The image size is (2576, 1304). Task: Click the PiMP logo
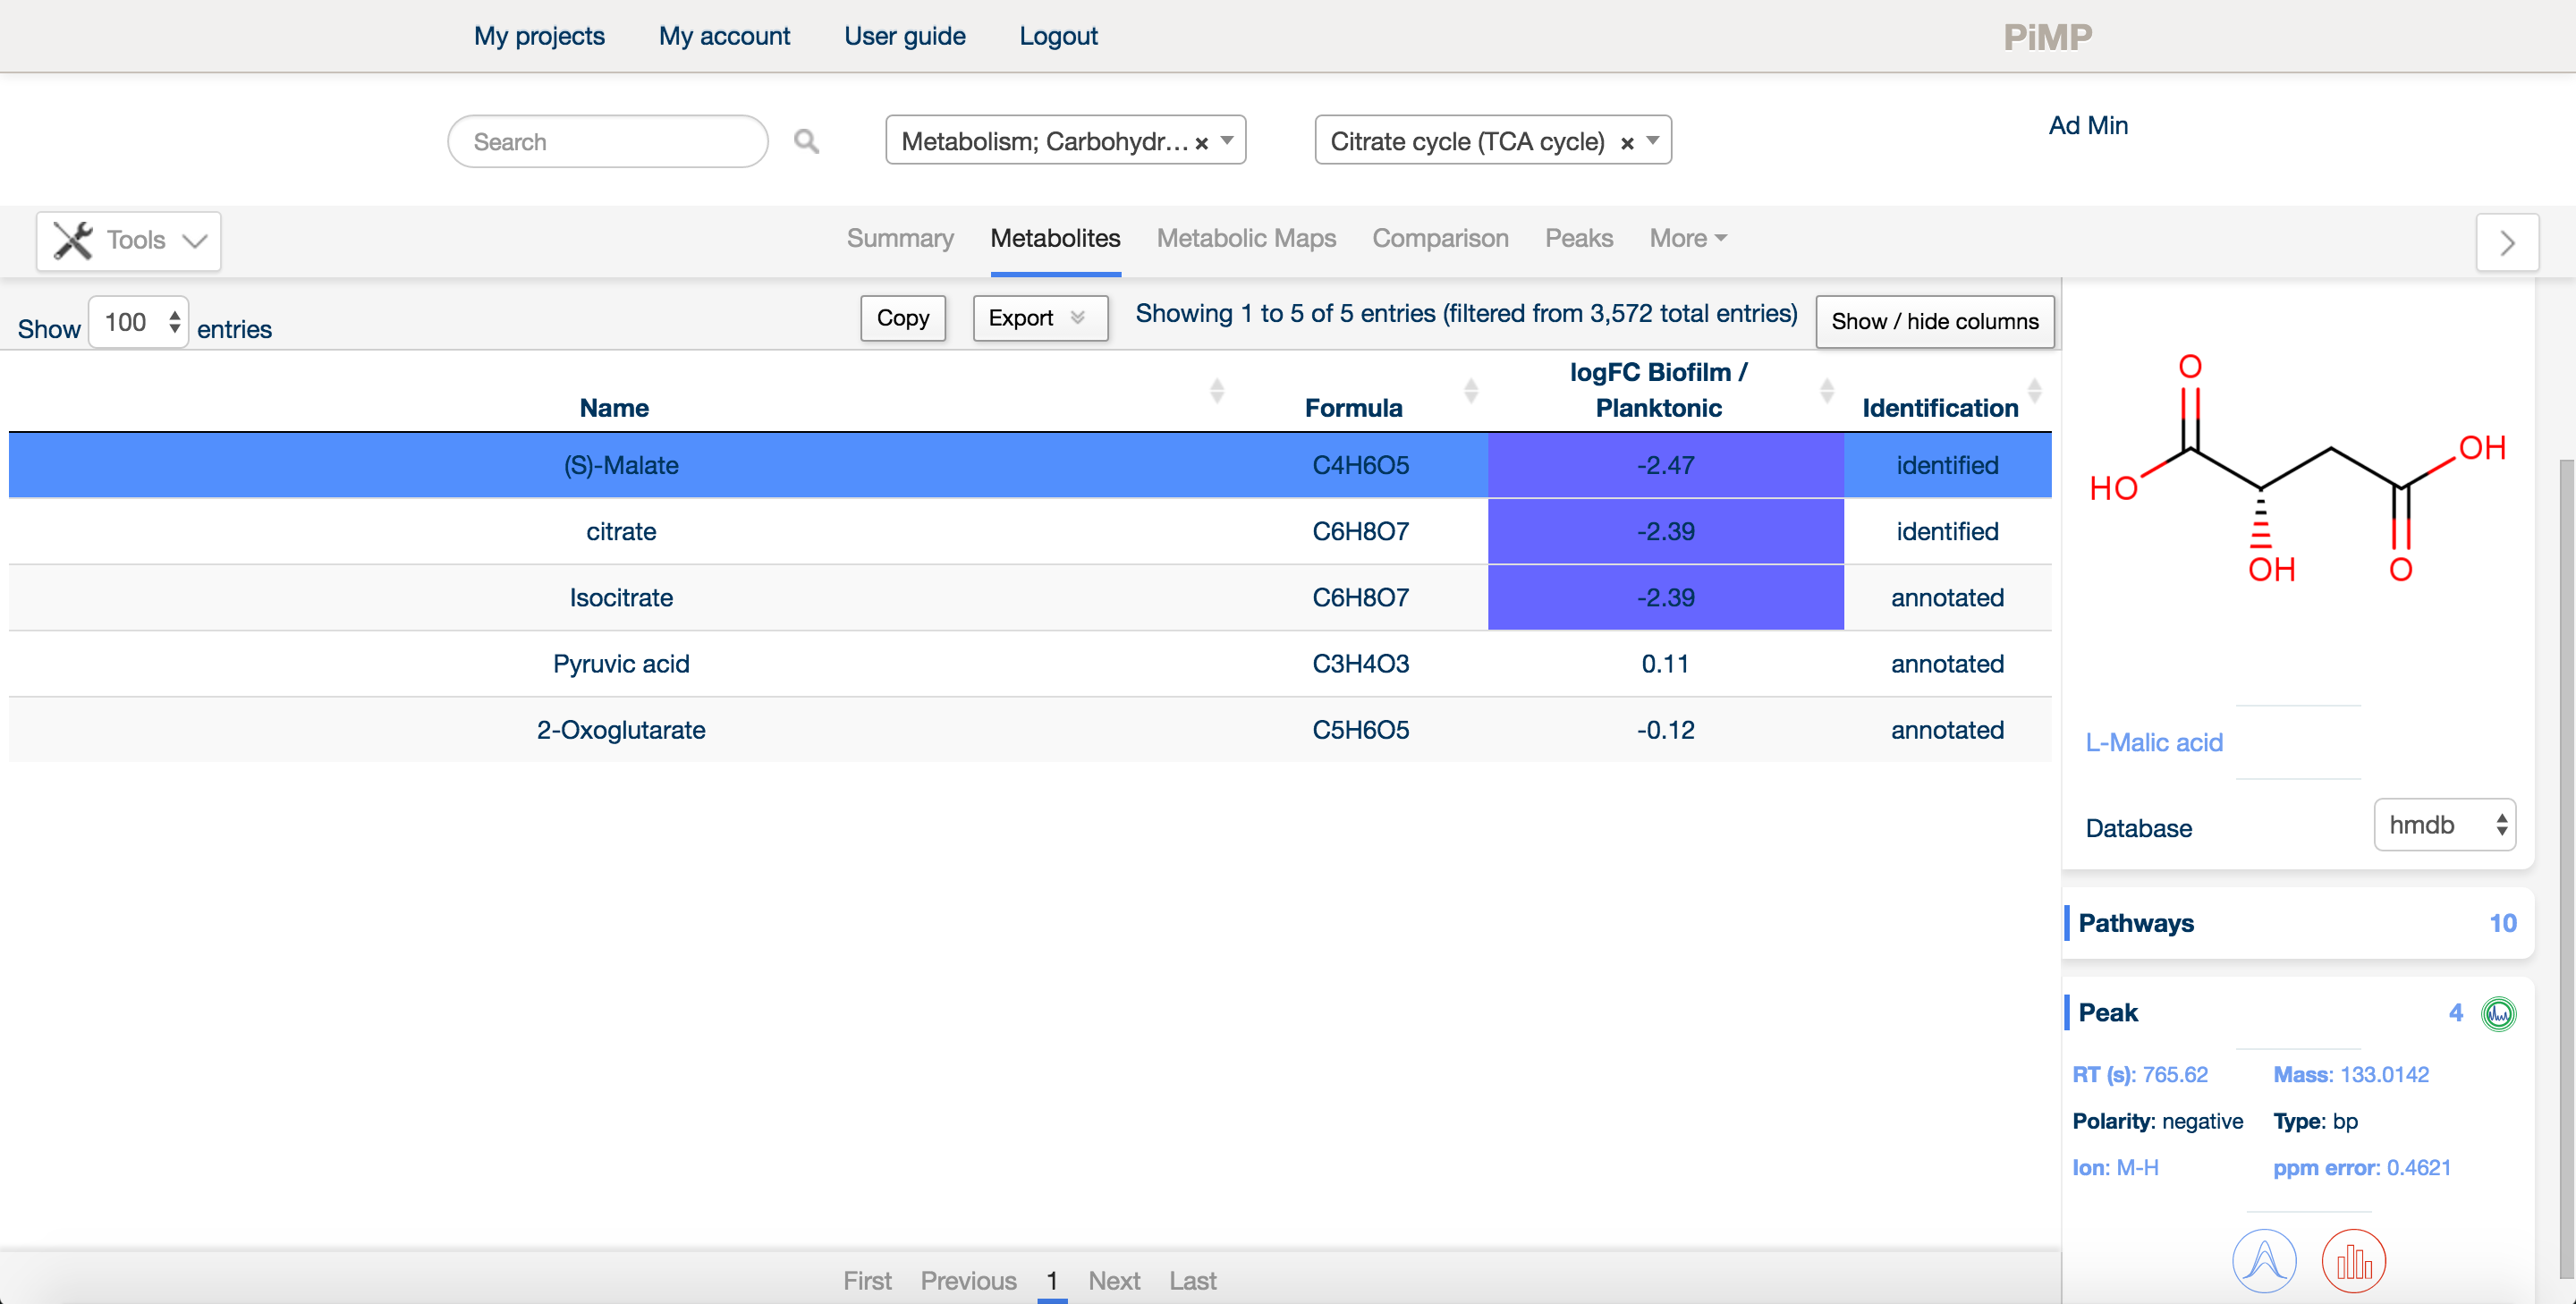click(x=2047, y=37)
